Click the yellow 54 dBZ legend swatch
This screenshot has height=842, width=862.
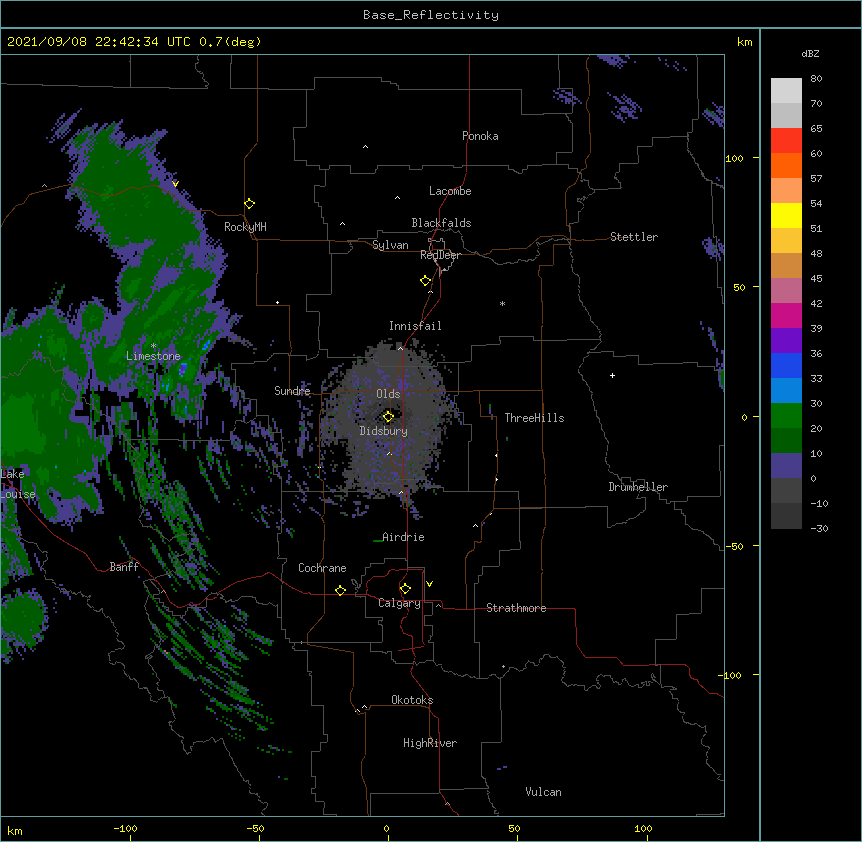coord(786,215)
